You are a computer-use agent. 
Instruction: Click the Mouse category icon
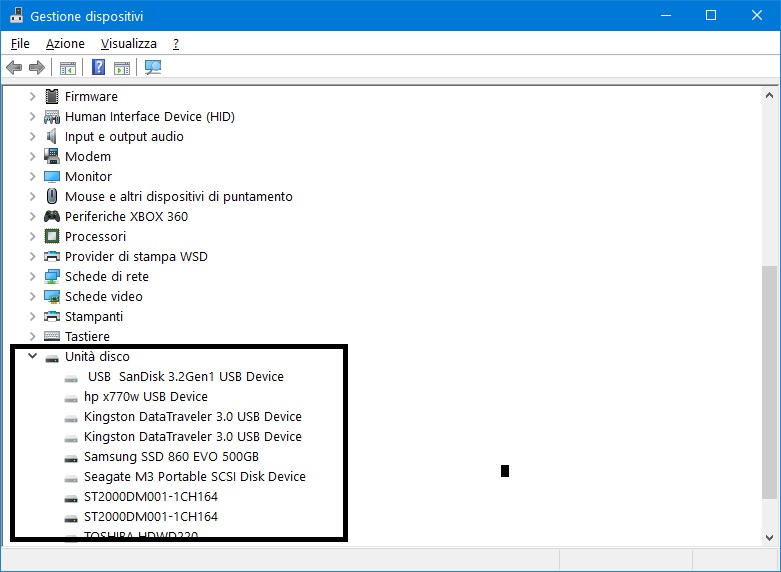coord(52,196)
